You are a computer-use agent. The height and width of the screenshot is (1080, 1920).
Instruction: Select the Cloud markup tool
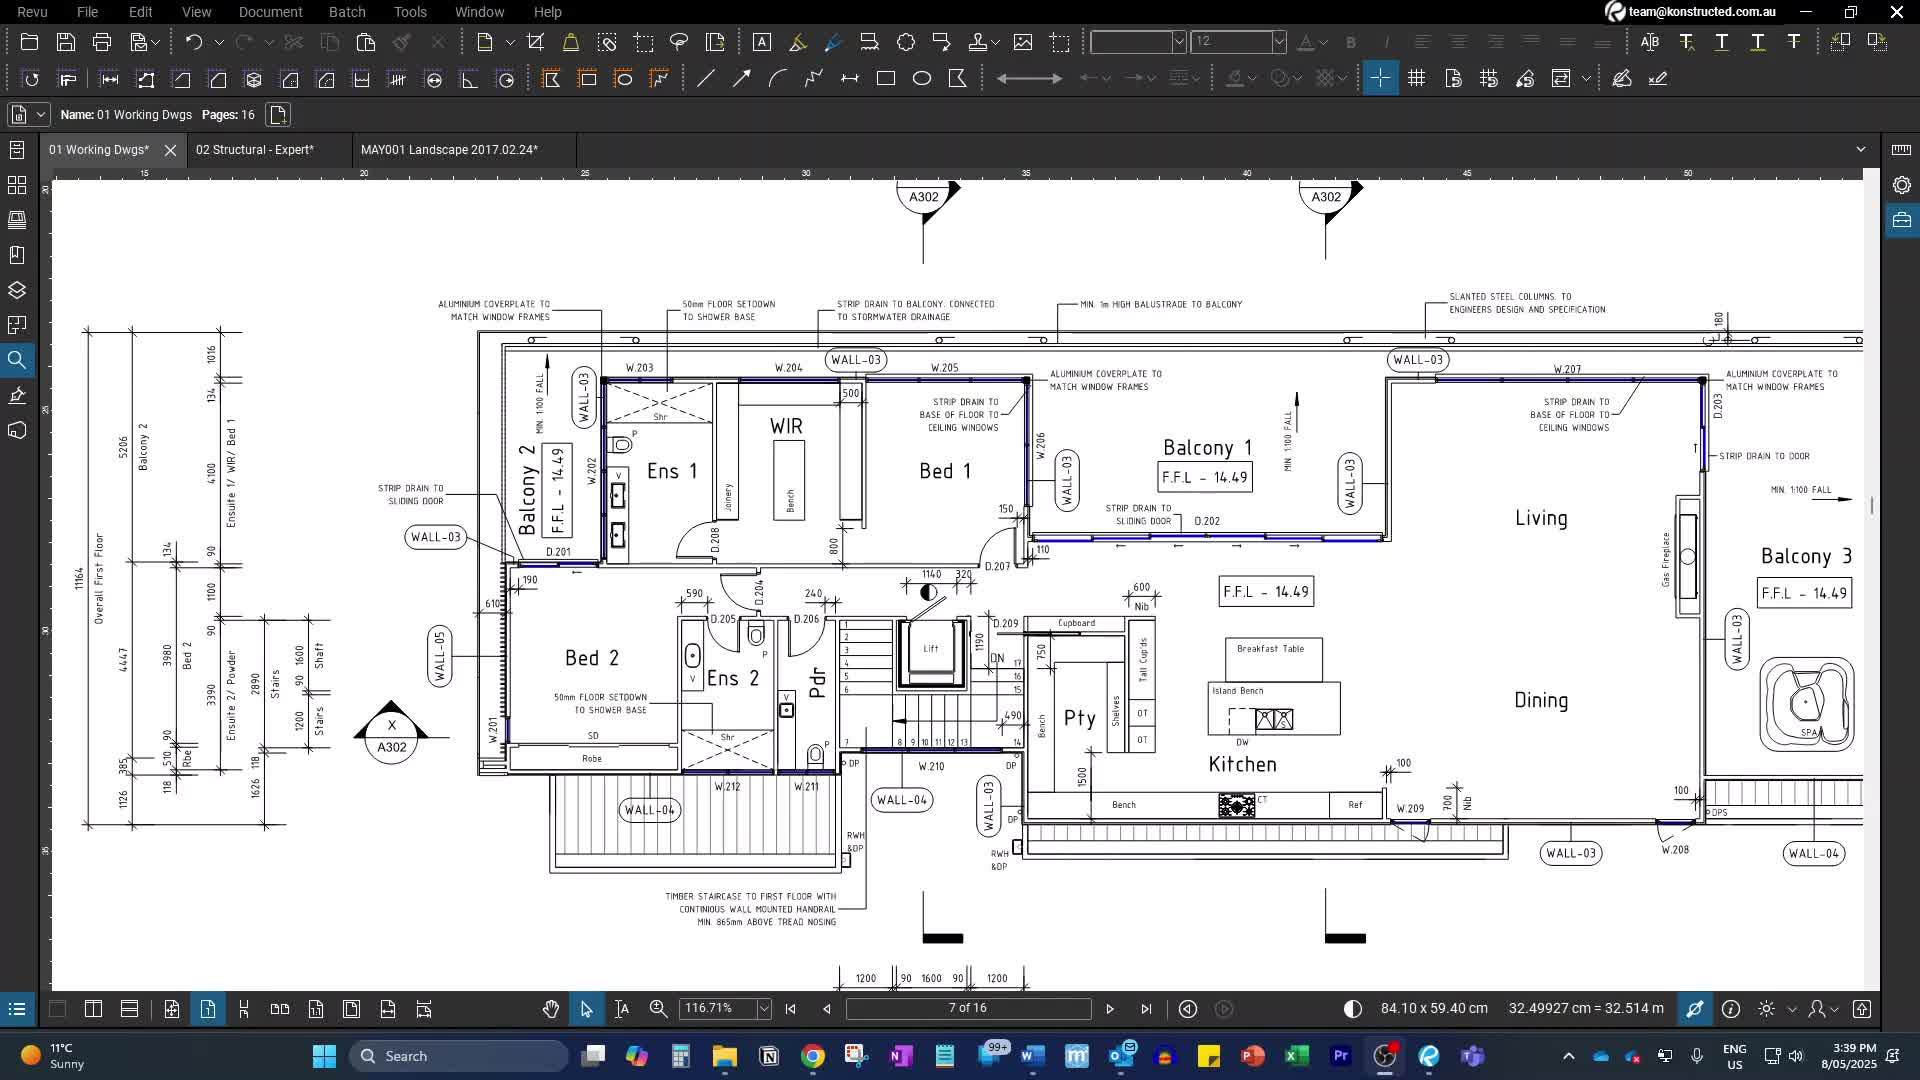pos(906,42)
